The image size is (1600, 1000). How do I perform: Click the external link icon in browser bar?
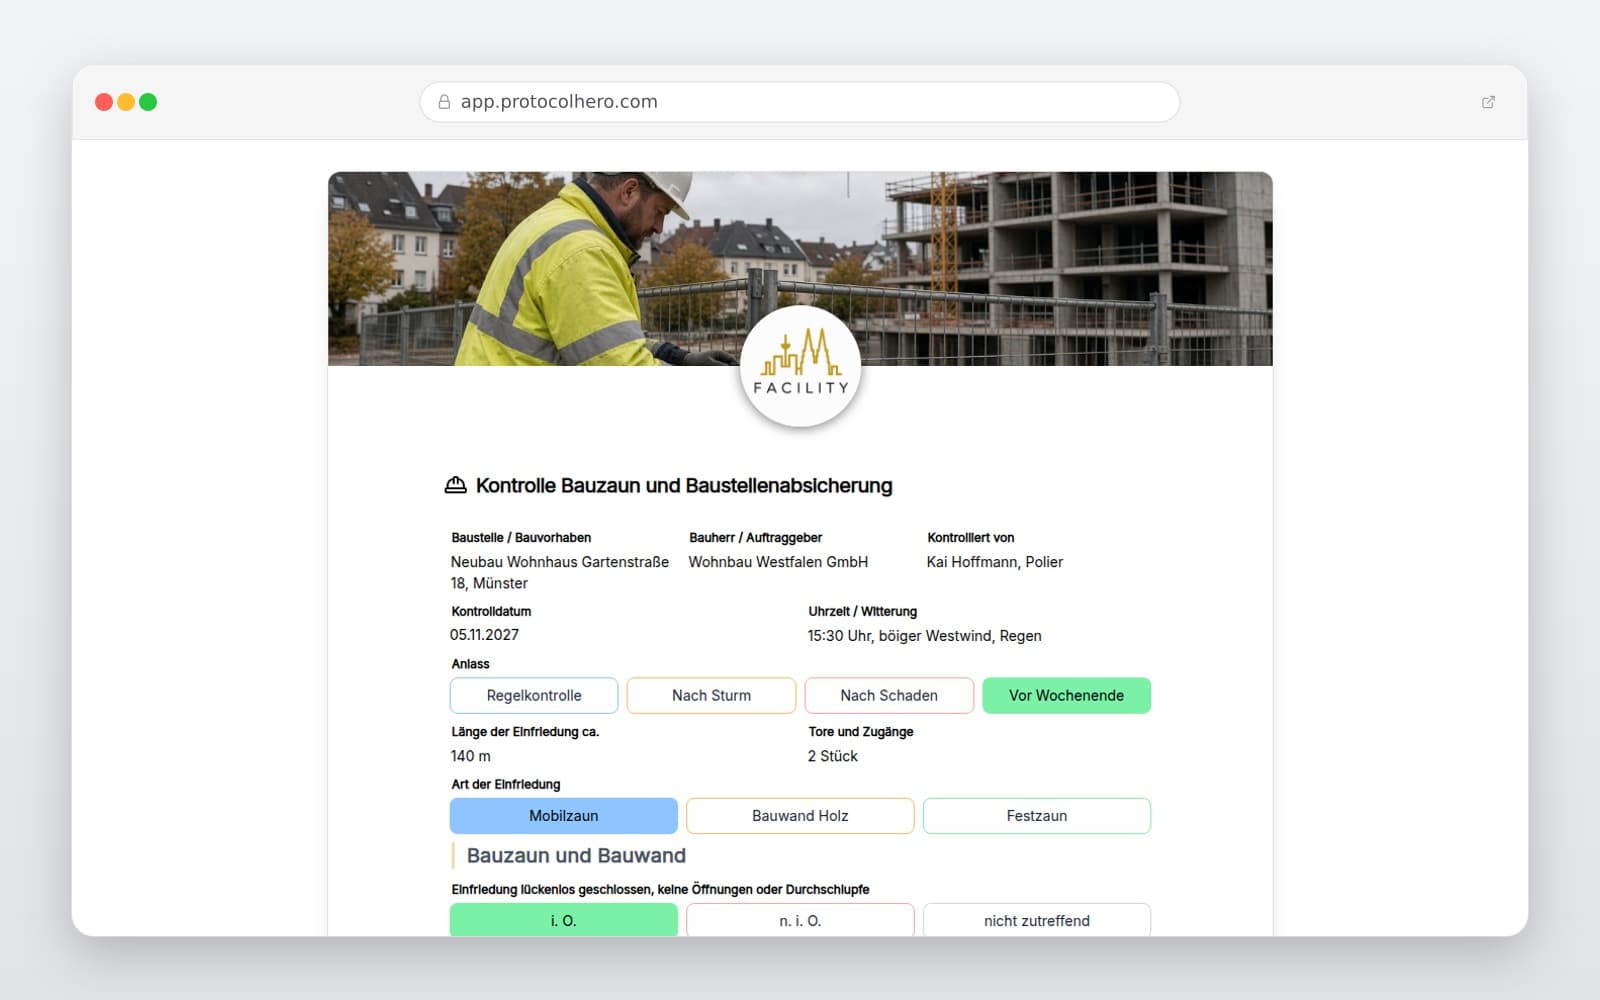1488,102
